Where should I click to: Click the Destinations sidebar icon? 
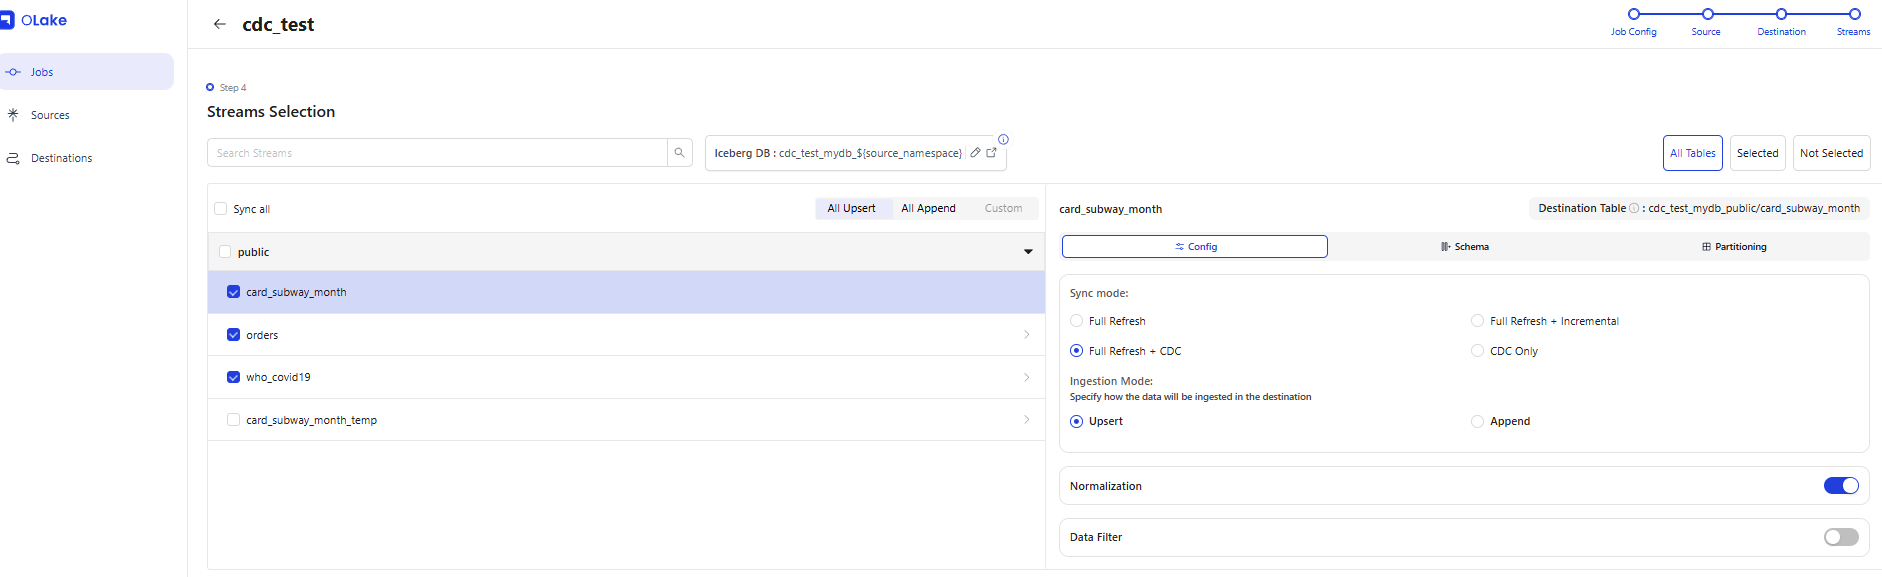13,158
